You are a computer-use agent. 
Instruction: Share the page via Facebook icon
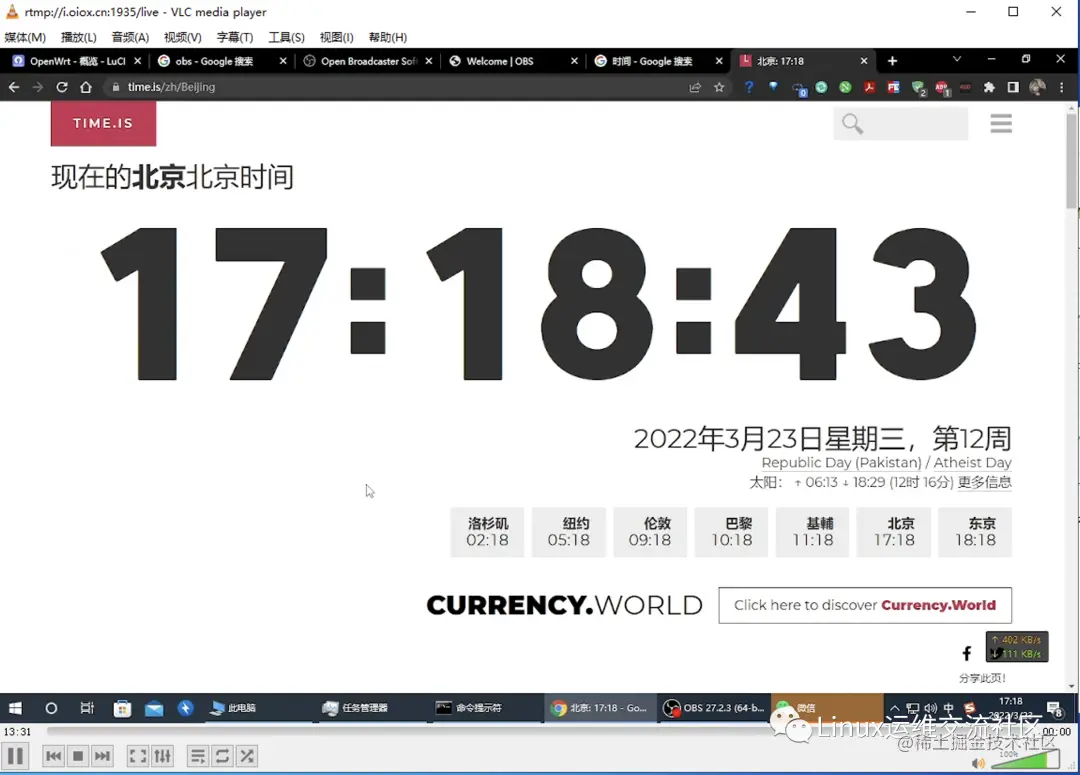click(x=966, y=652)
